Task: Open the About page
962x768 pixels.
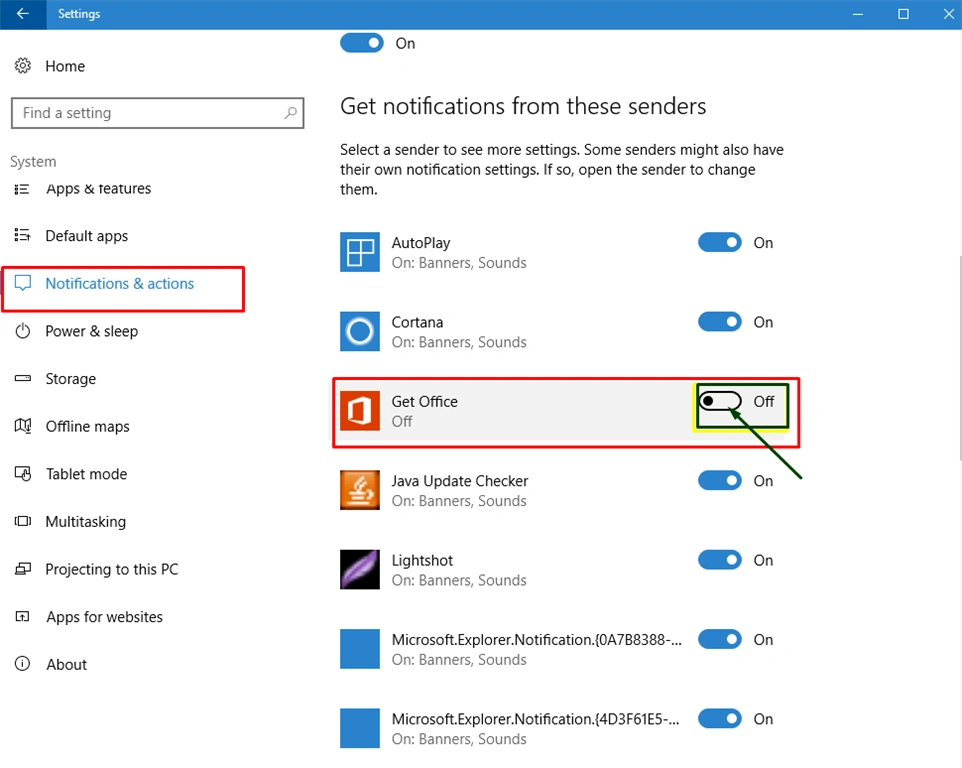Action: coord(66,664)
